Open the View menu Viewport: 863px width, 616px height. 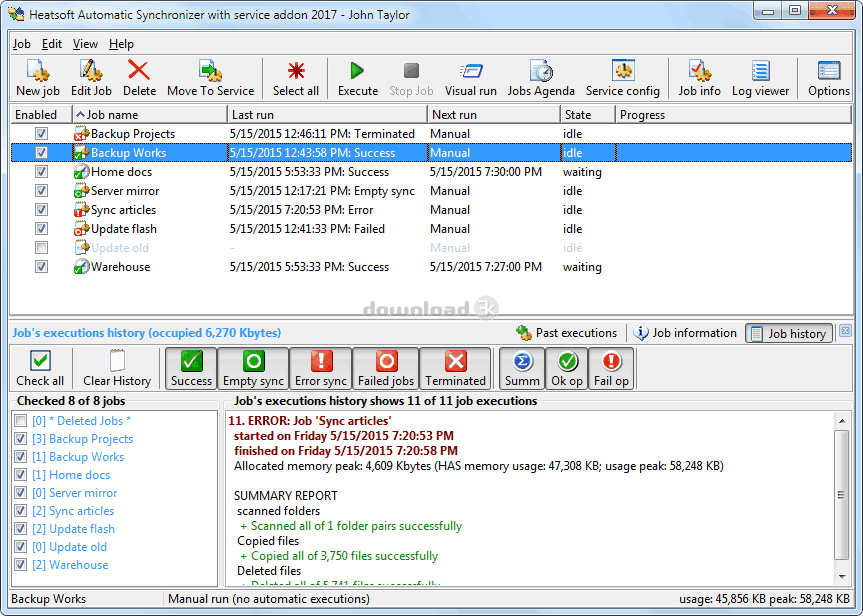click(x=85, y=44)
